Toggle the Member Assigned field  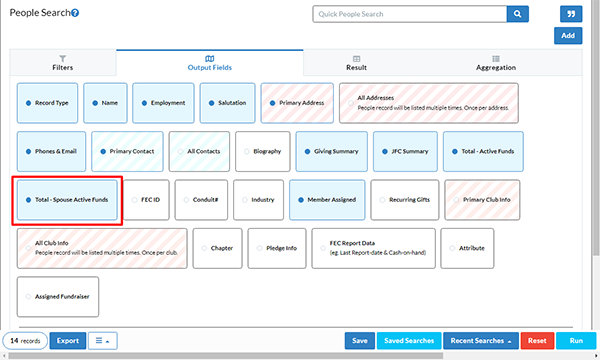pos(327,200)
